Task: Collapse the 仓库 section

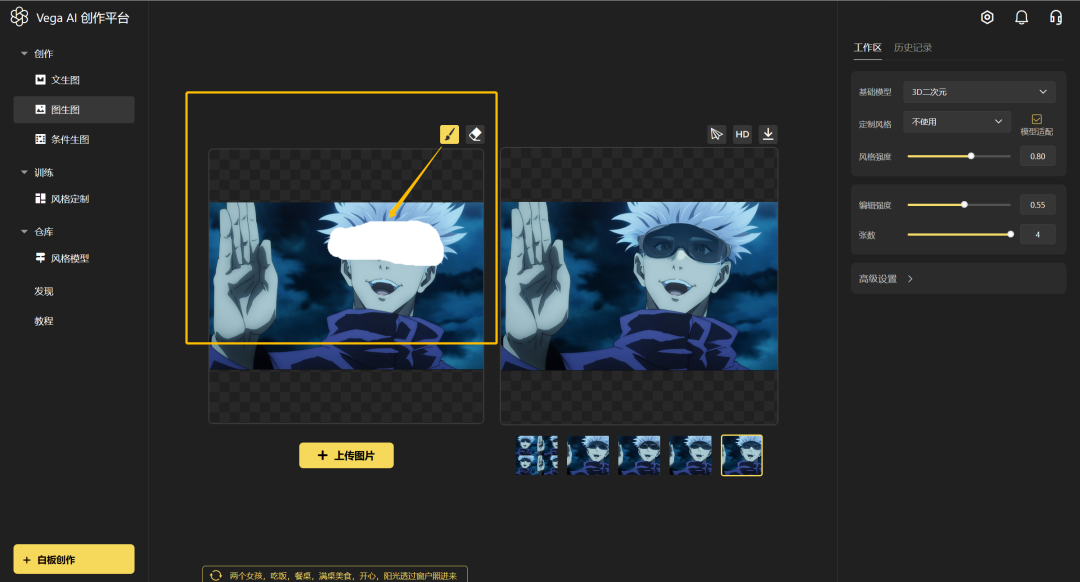Action: click(24, 232)
